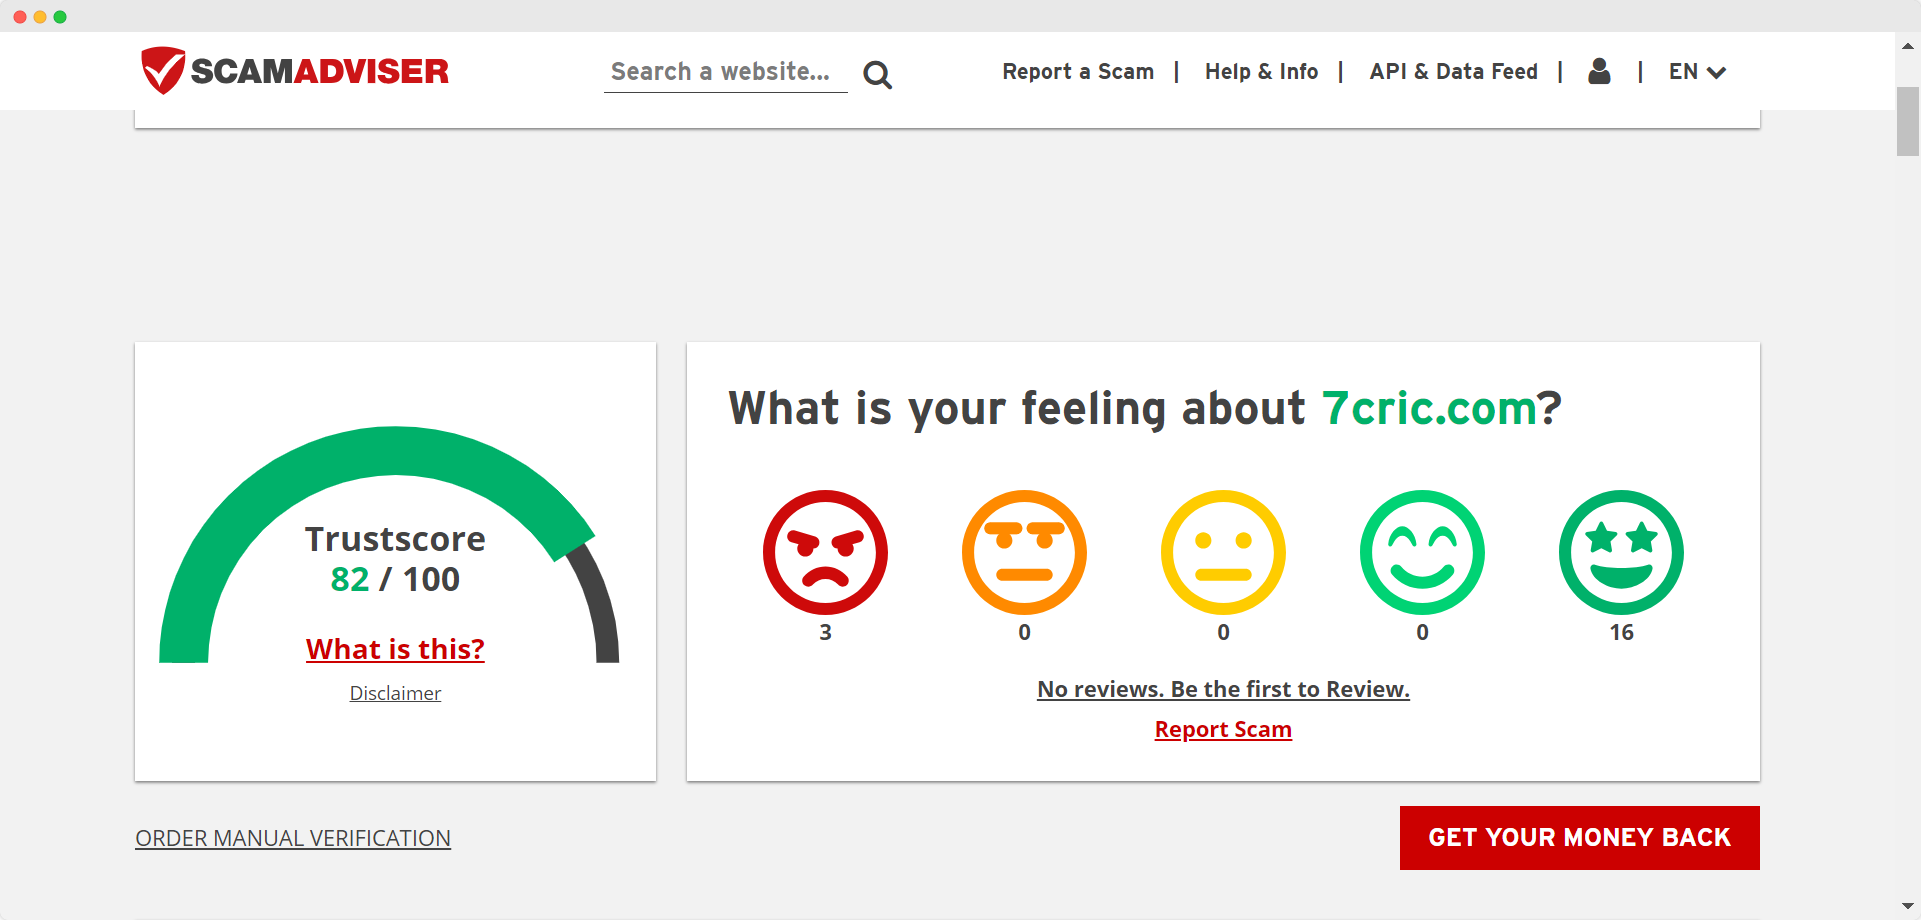Select the yellow neutral face rating
This screenshot has height=920, width=1921.
coord(1223,552)
